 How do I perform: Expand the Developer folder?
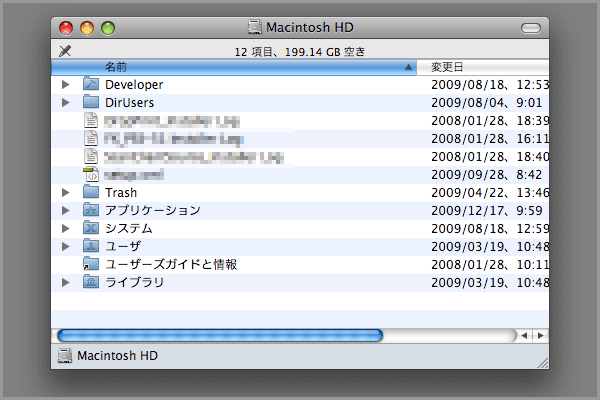(66, 84)
